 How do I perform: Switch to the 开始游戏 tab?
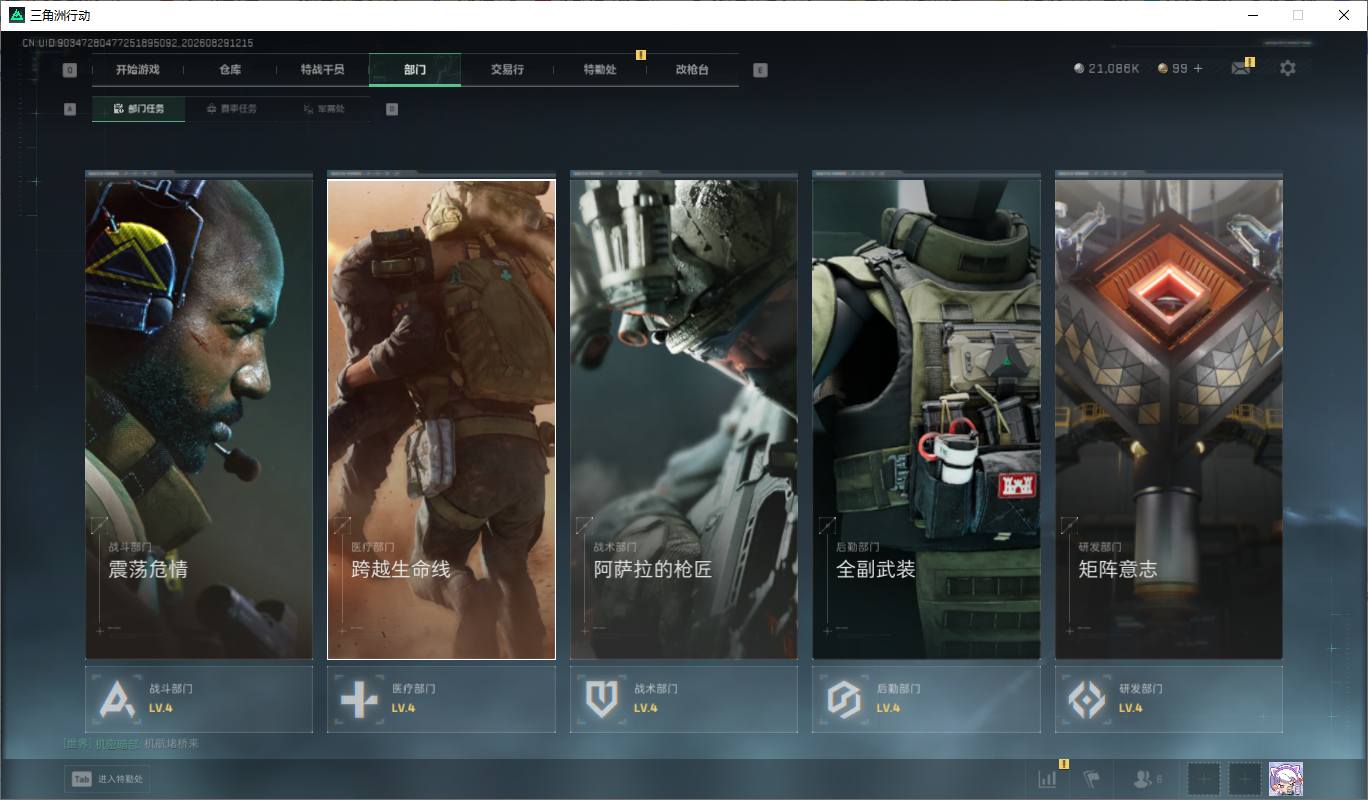(x=137, y=70)
